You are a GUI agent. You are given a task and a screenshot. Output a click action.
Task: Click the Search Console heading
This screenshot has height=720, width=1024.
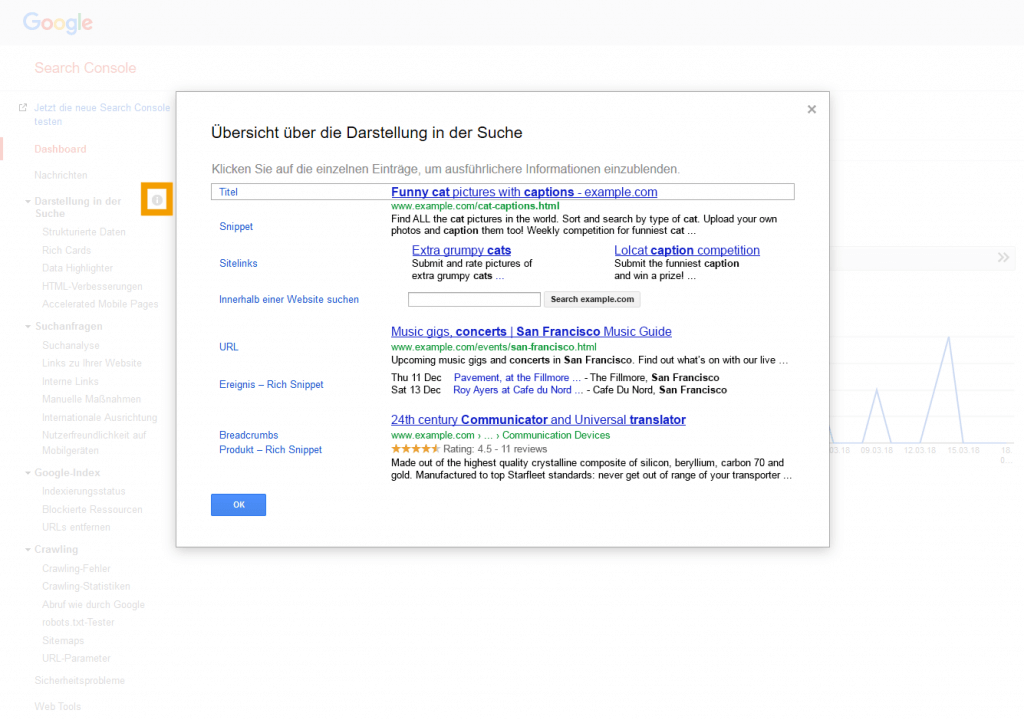point(85,68)
